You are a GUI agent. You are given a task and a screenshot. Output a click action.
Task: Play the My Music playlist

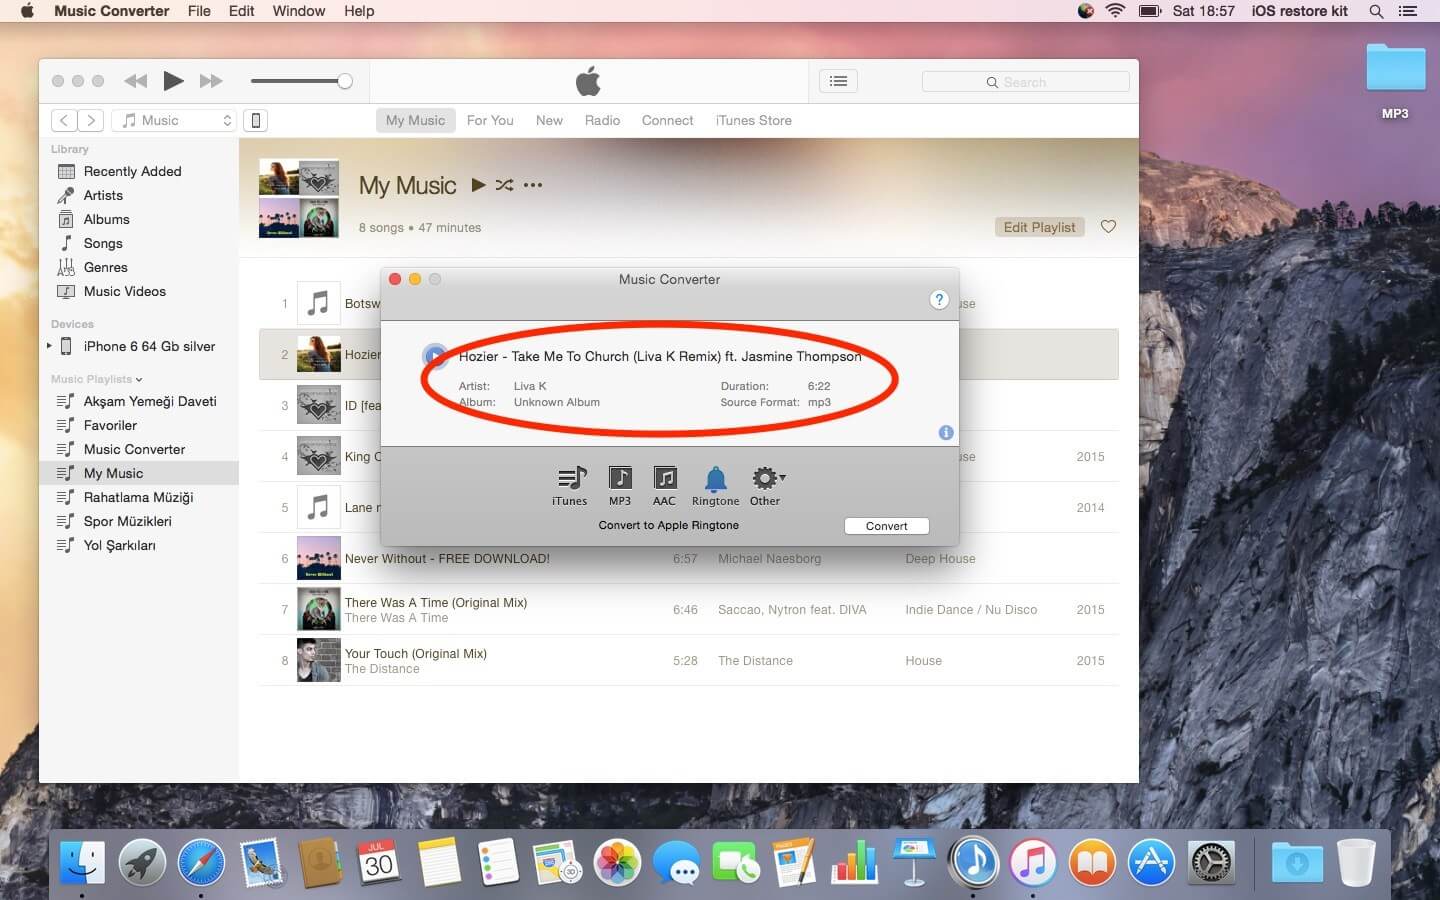tap(478, 185)
